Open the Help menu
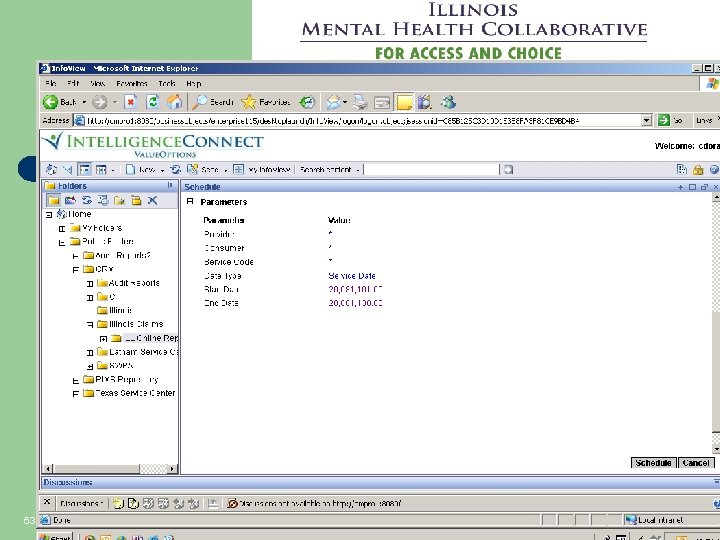This screenshot has height=540, width=720. coord(193,84)
